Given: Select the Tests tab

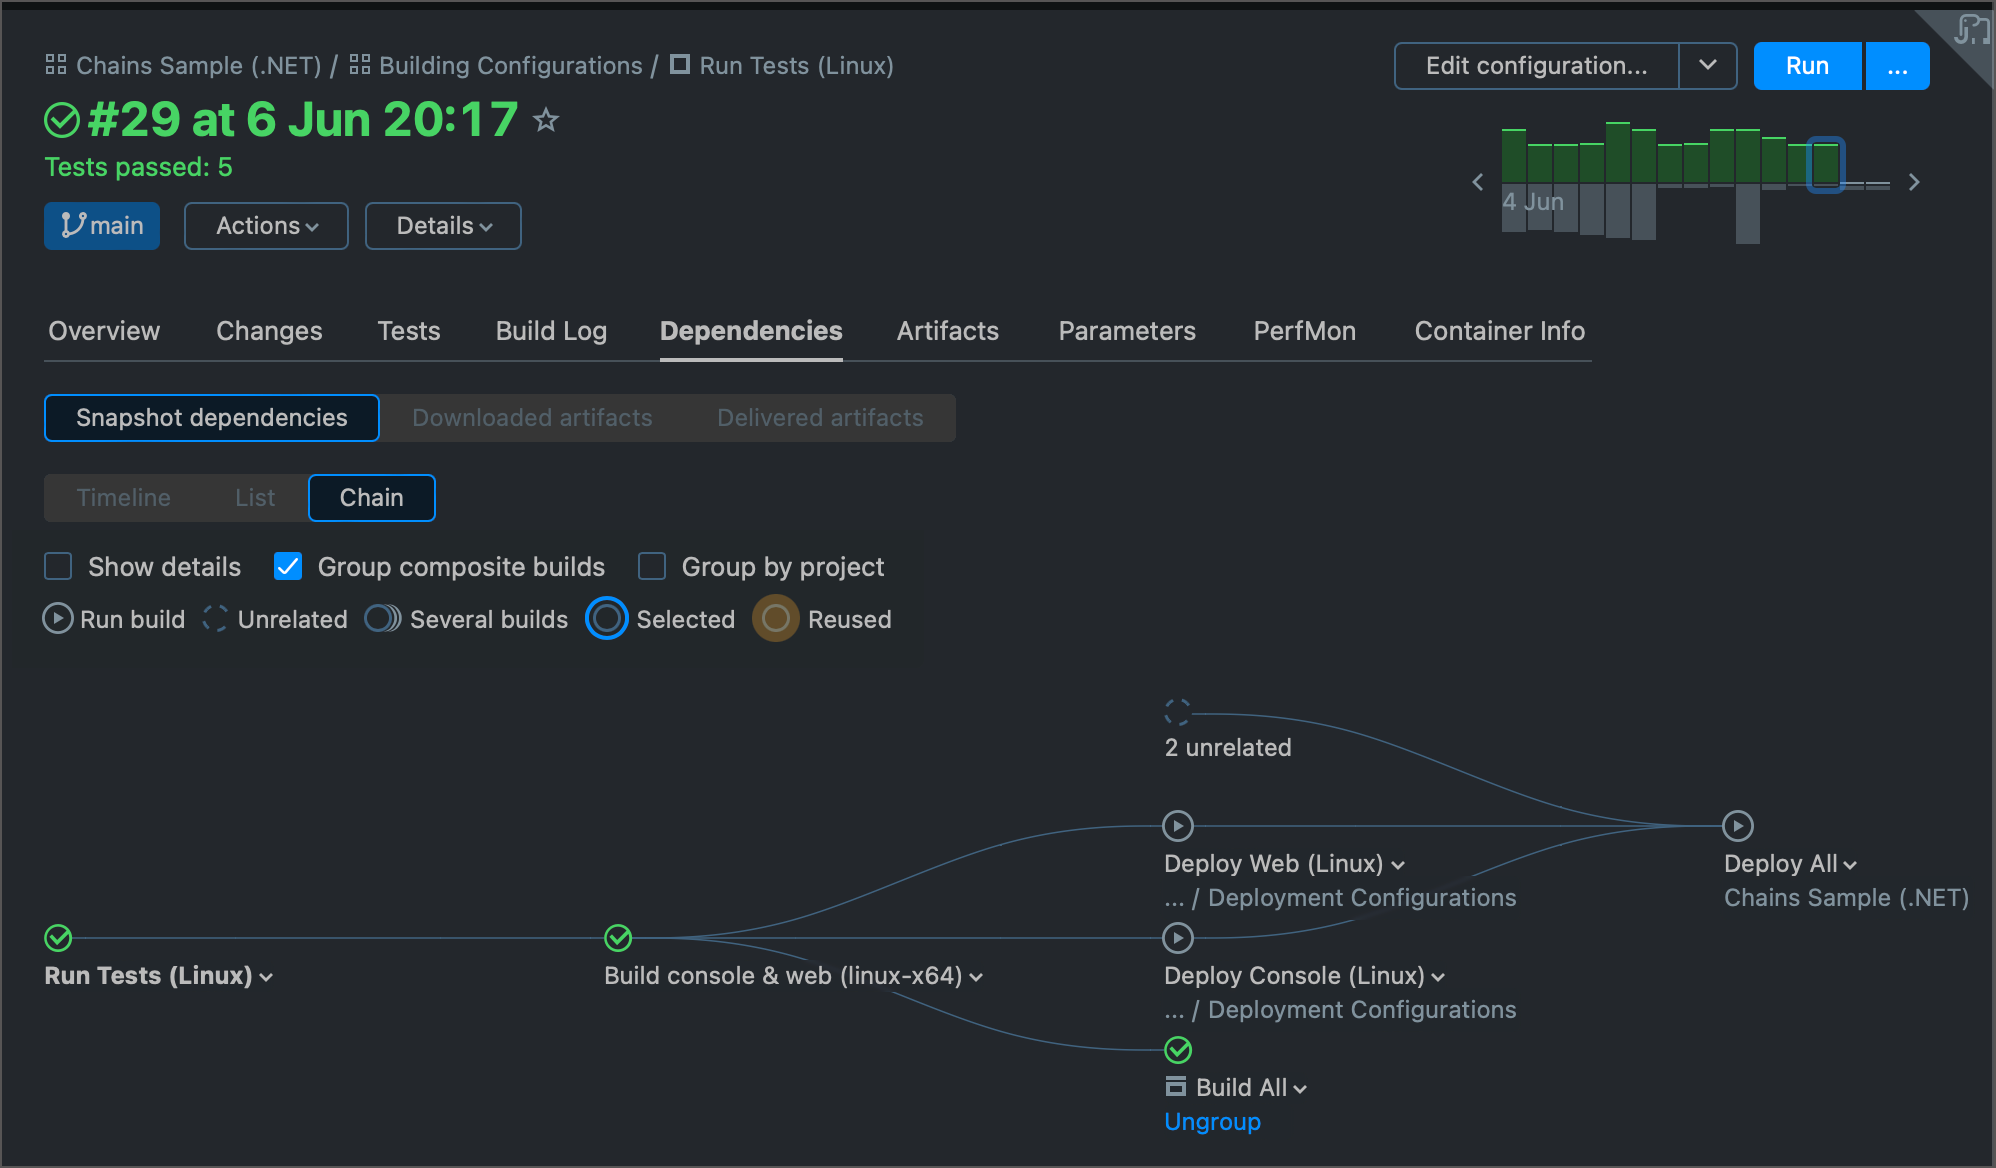Looking at the screenshot, I should click(x=409, y=331).
